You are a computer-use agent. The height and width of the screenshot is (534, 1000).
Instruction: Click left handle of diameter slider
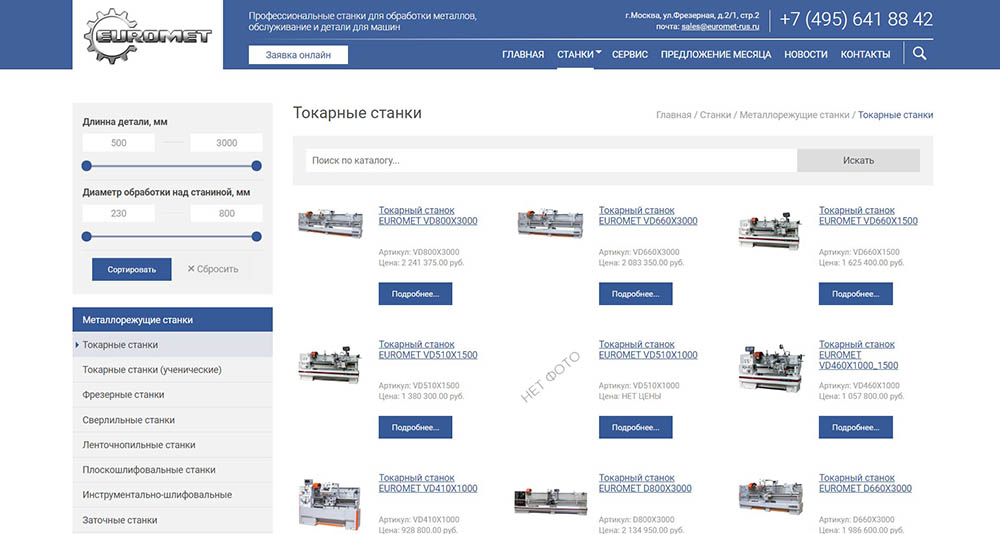[87, 237]
